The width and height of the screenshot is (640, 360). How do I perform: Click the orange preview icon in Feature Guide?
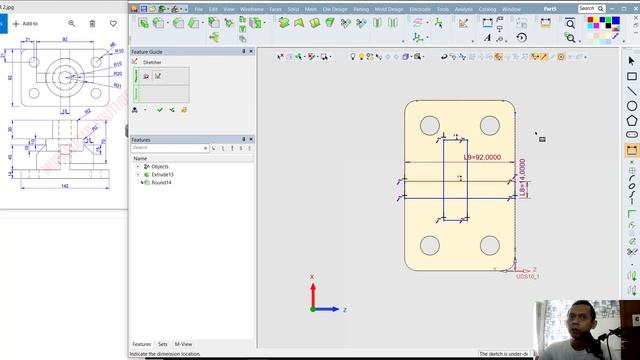tap(184, 110)
